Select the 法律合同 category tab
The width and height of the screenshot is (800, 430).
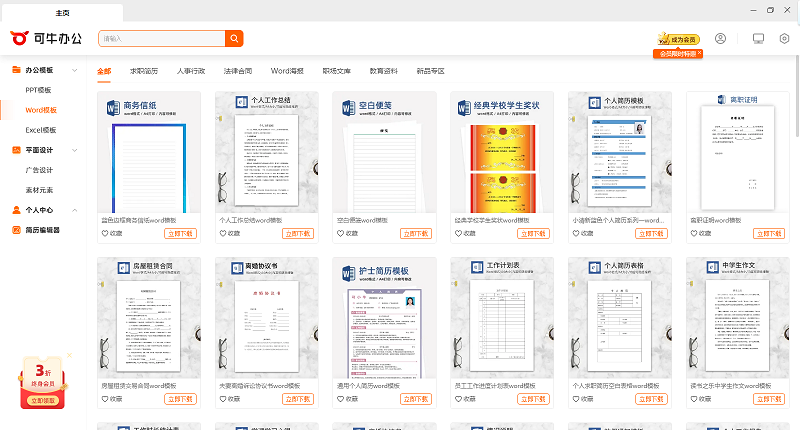pos(237,71)
